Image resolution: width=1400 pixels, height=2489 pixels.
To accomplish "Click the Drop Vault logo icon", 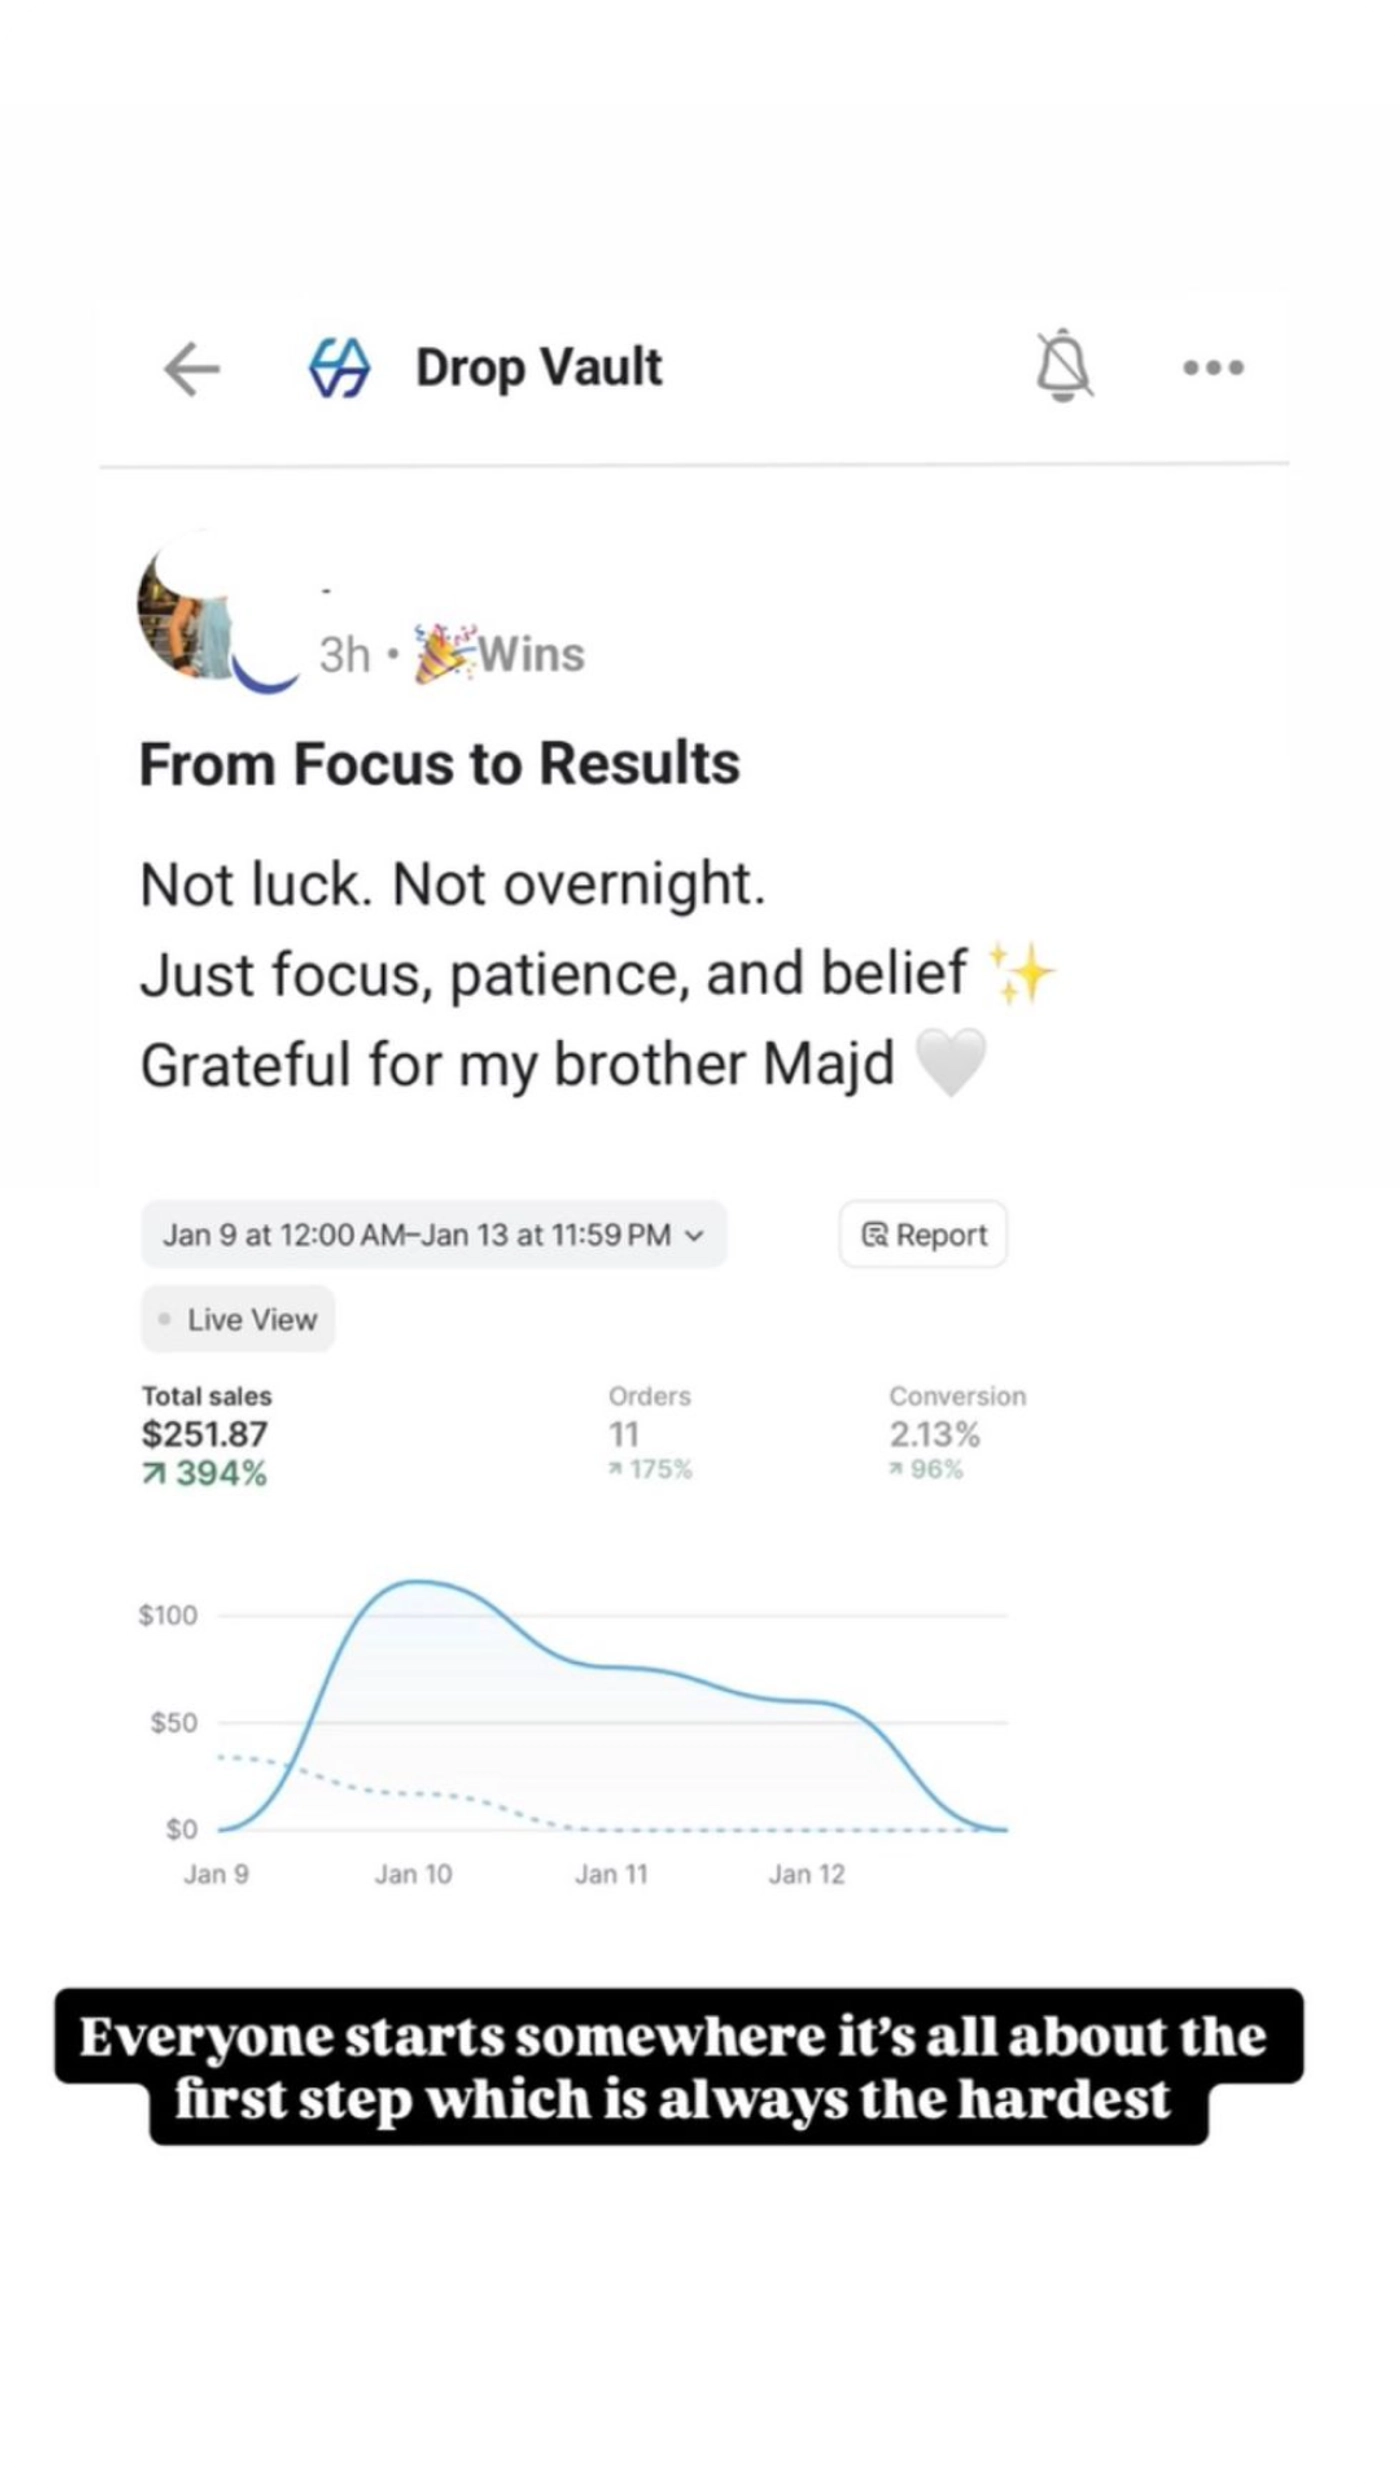I will tap(339, 367).
